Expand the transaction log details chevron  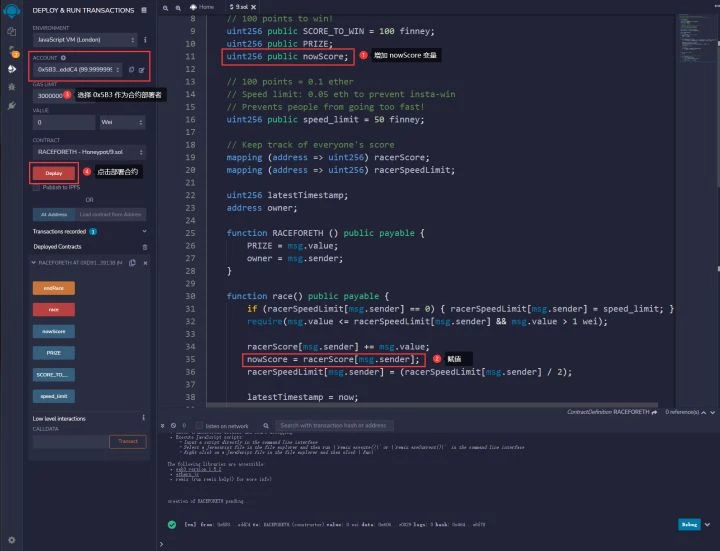click(x=708, y=524)
